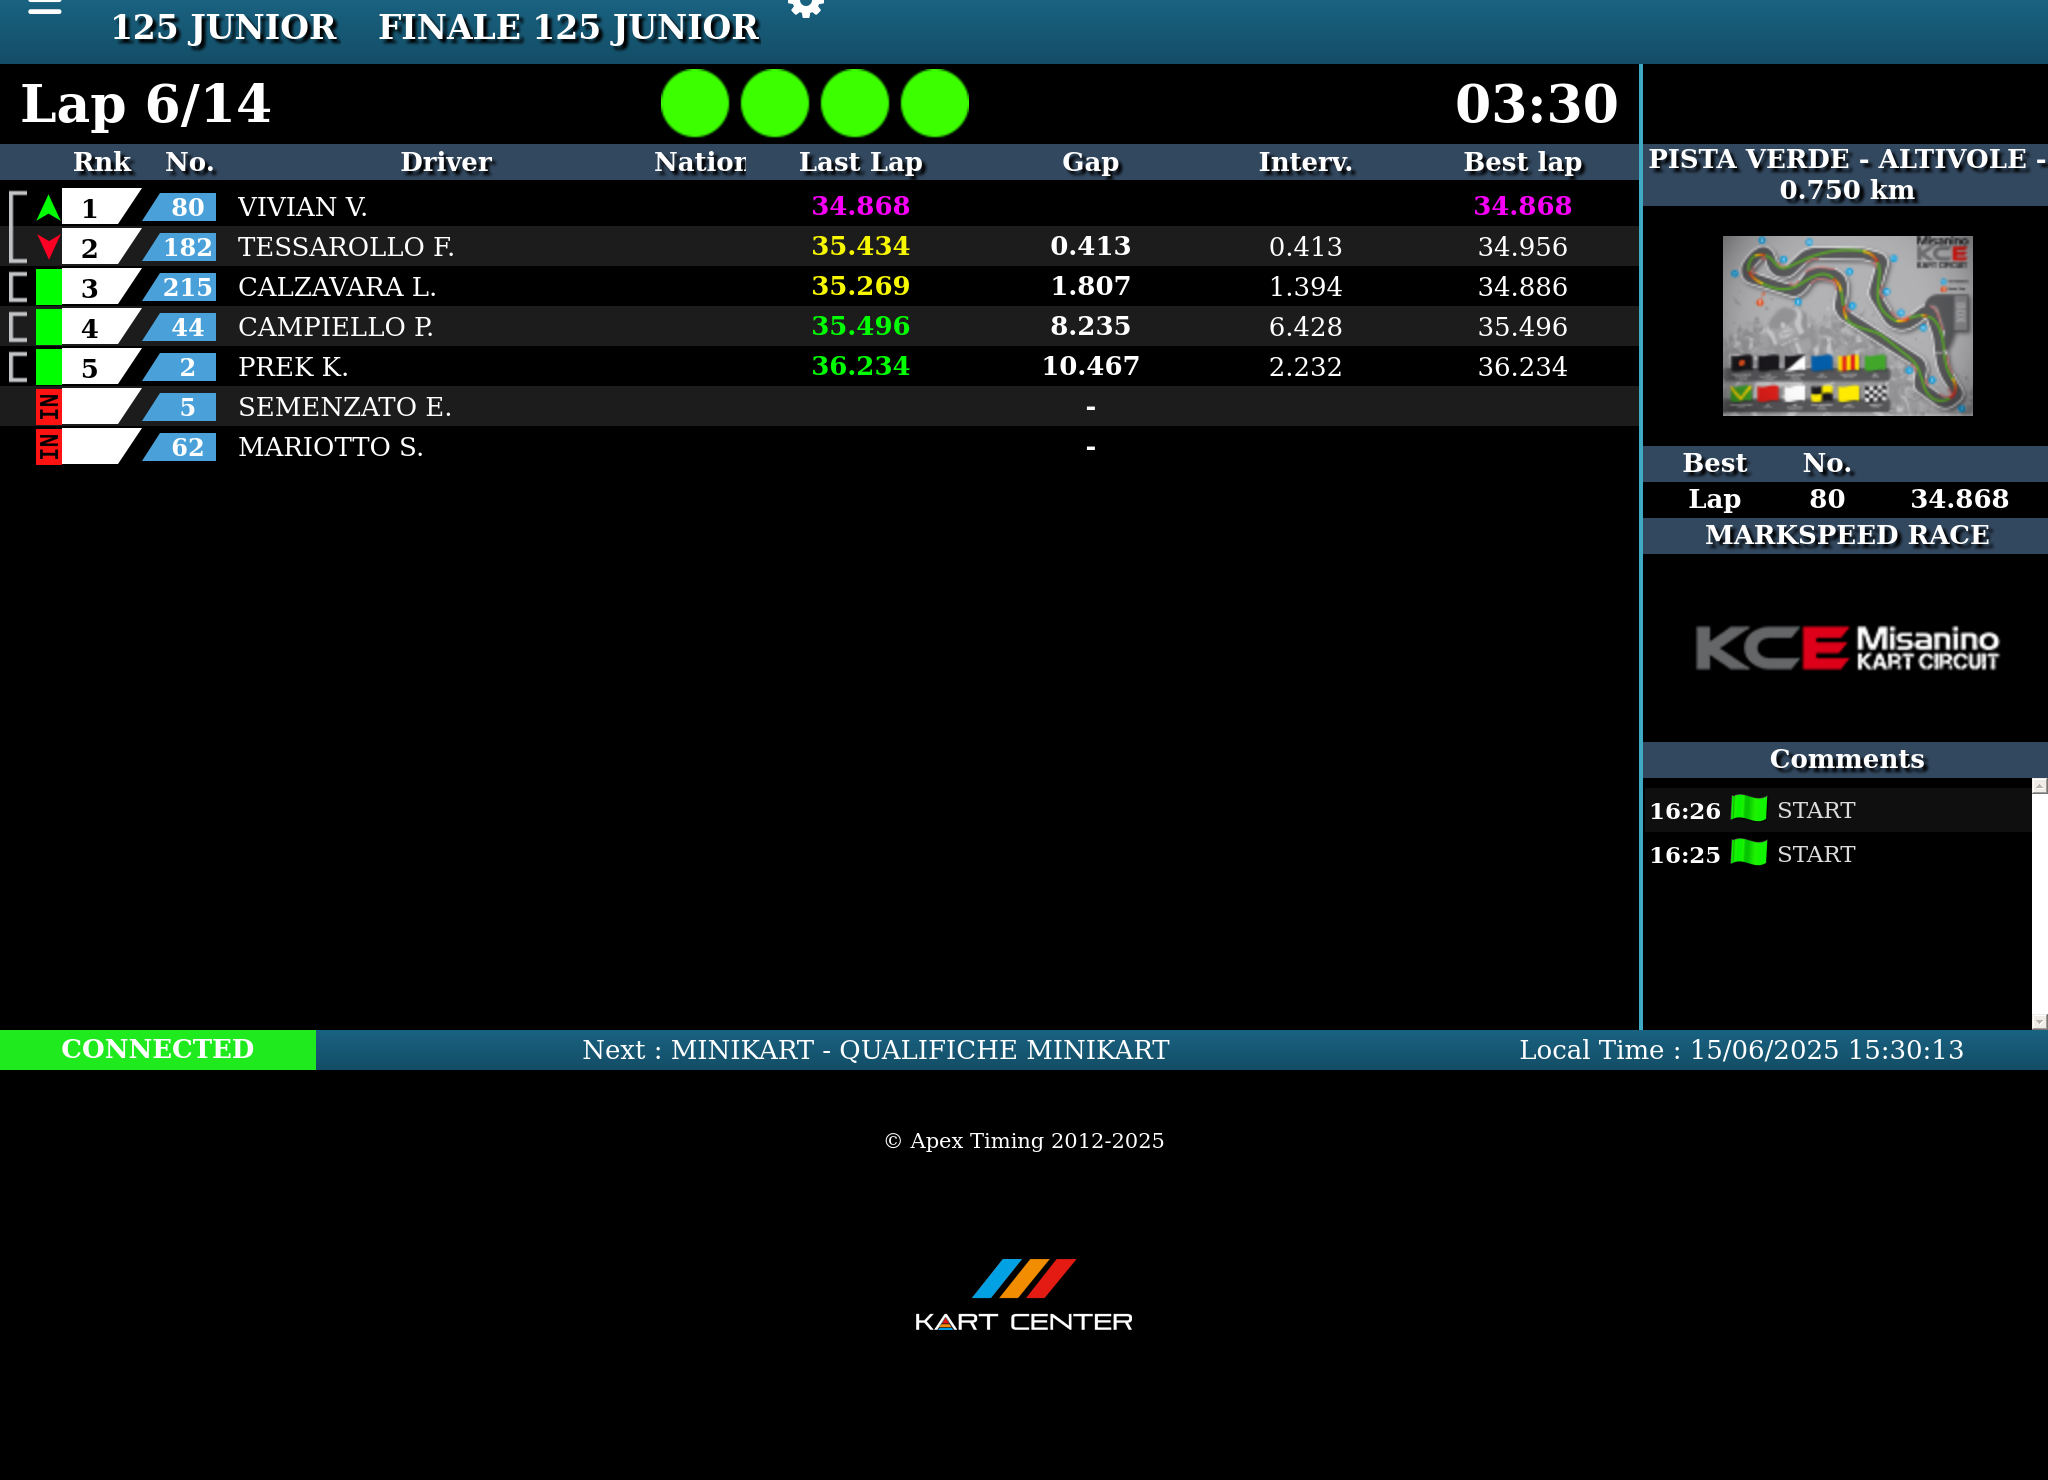Click the red IN pit marker for MARIOTTO S.

pos(48,447)
